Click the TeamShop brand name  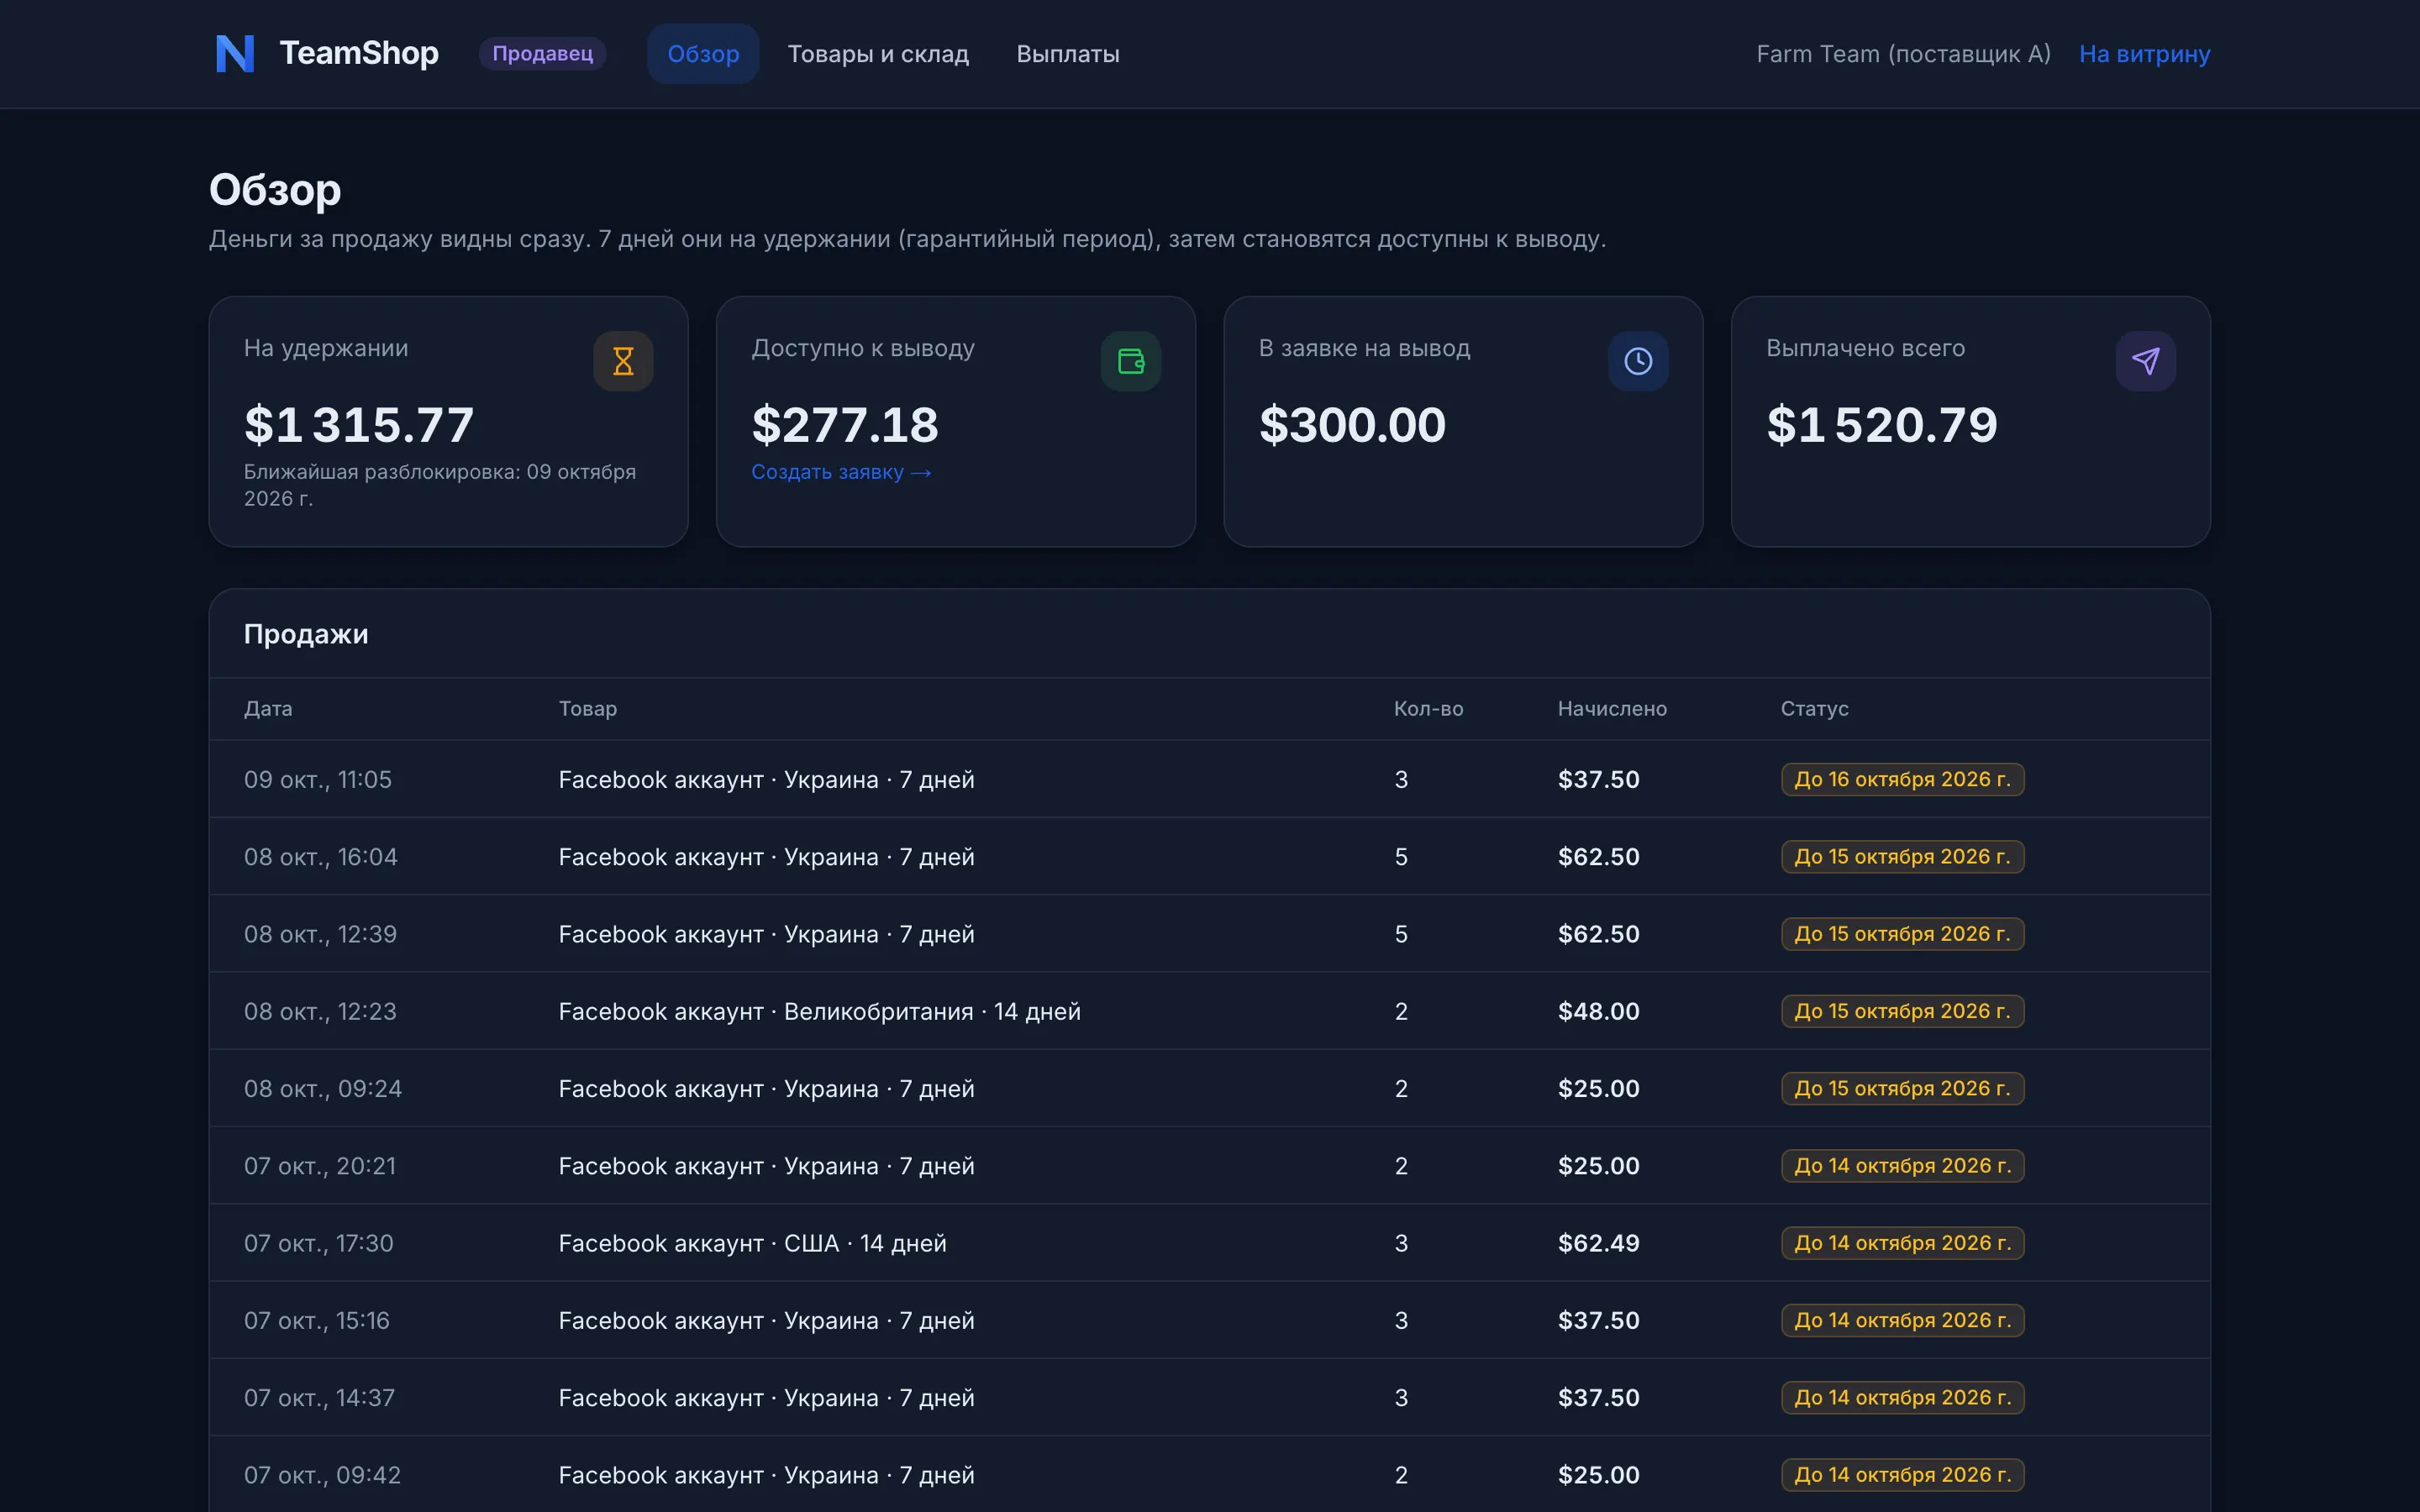tap(359, 53)
